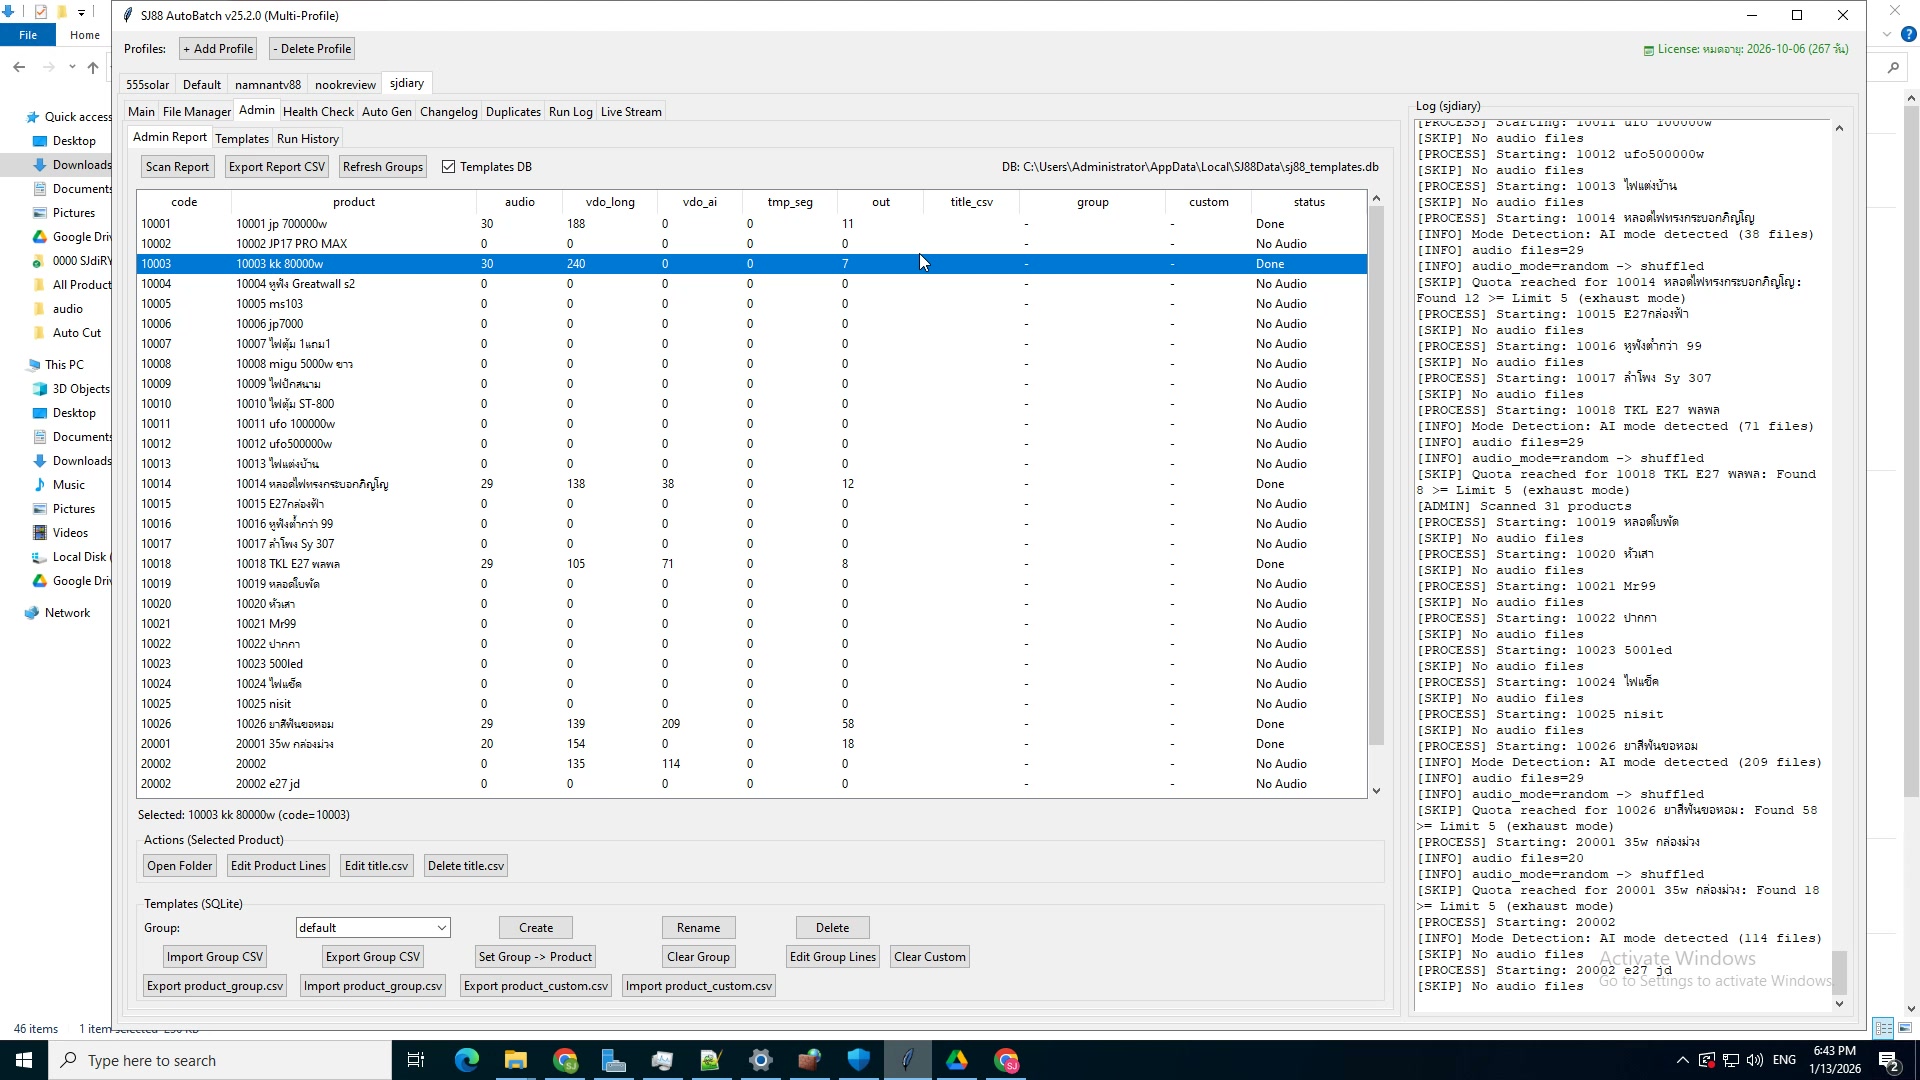
Task: Select the 555solar profile tab
Action: 147,85
